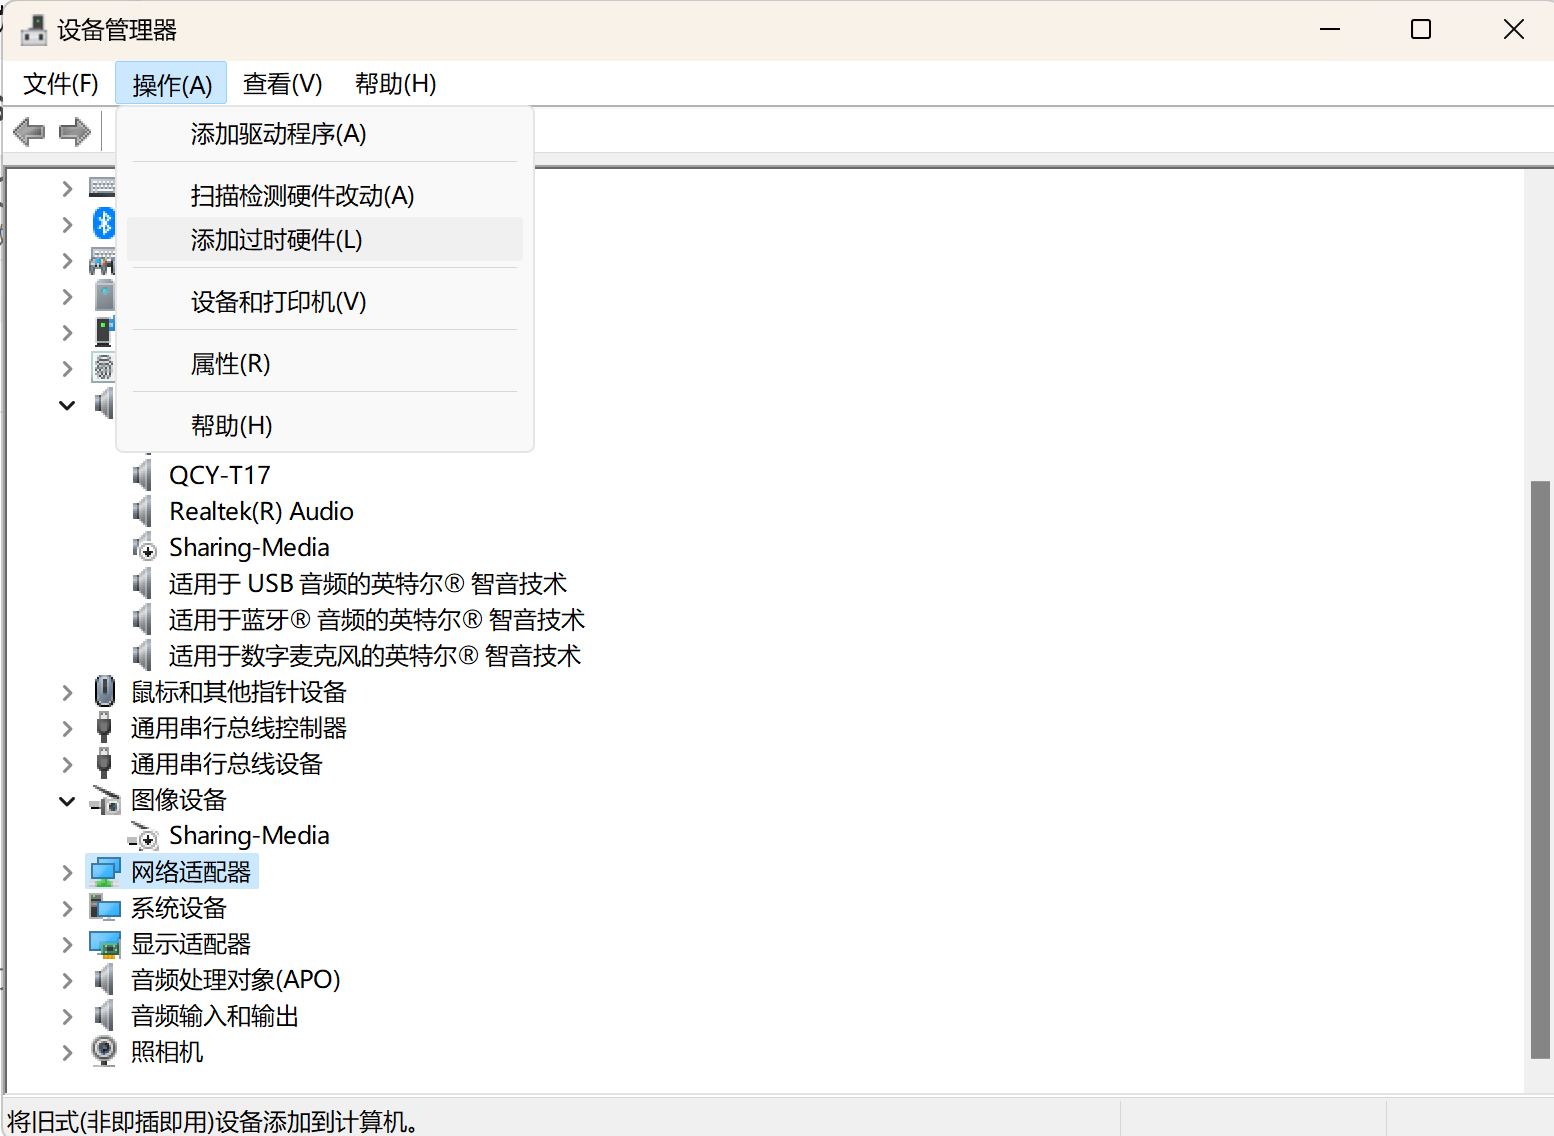
Task: Expand the 鼠标和其他指针设备 node
Action: coord(67,692)
